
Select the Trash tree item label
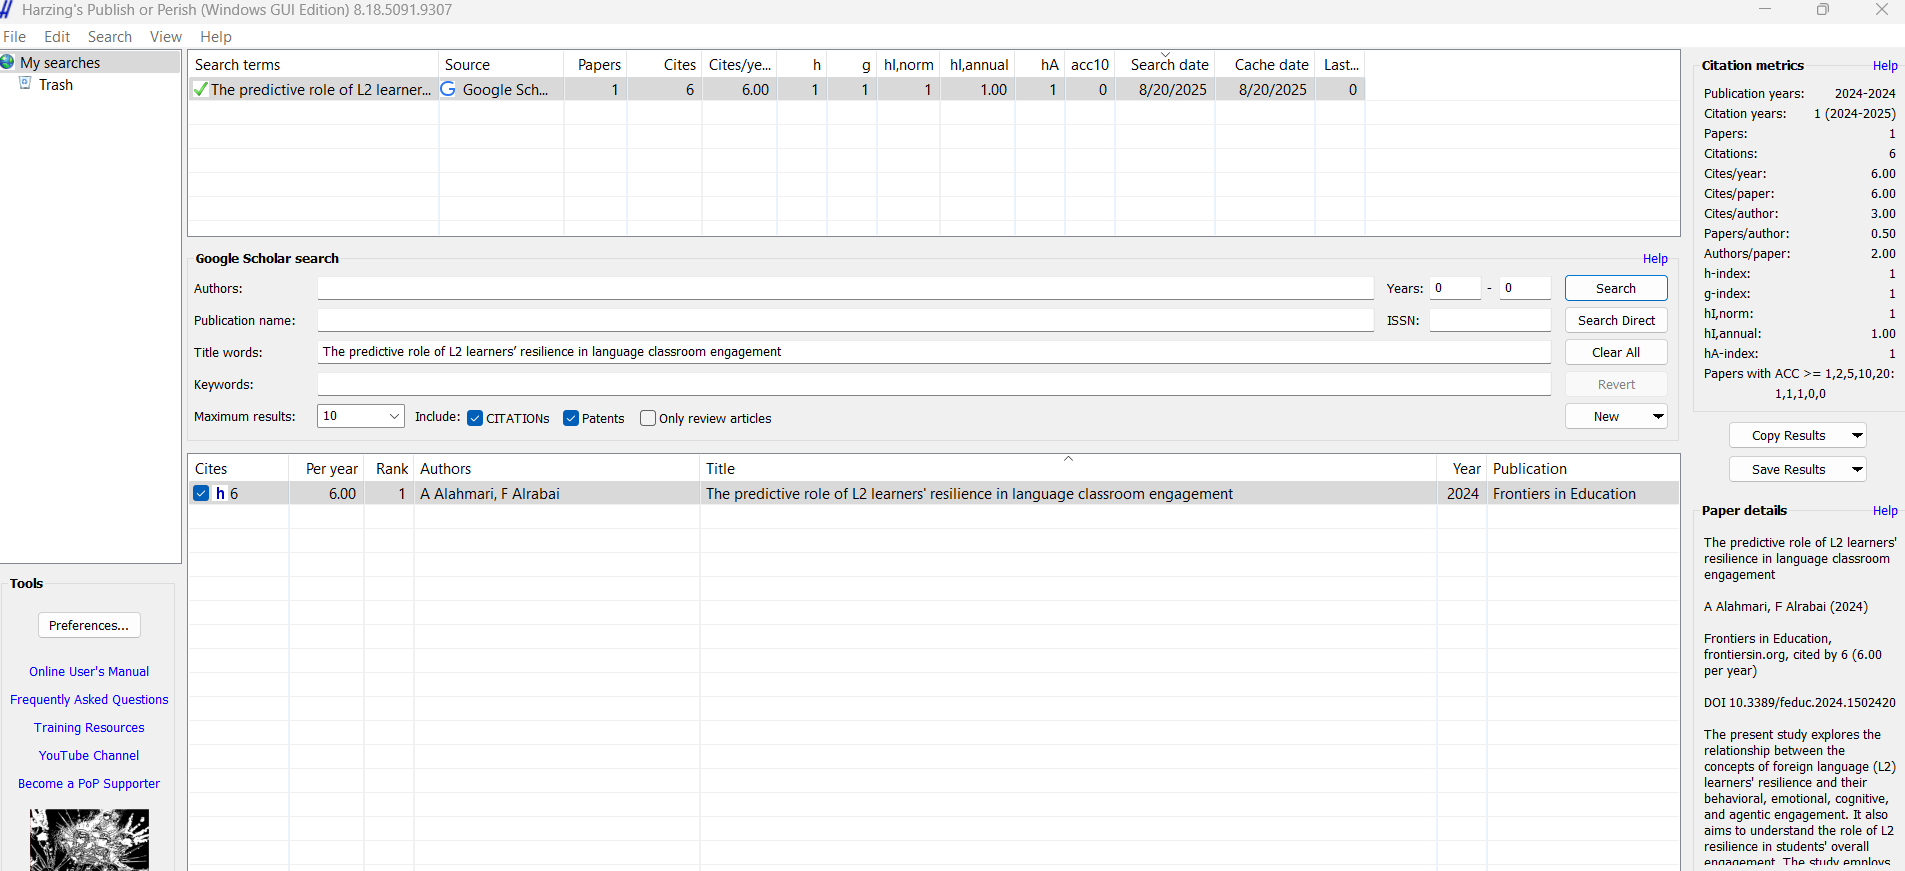56,84
